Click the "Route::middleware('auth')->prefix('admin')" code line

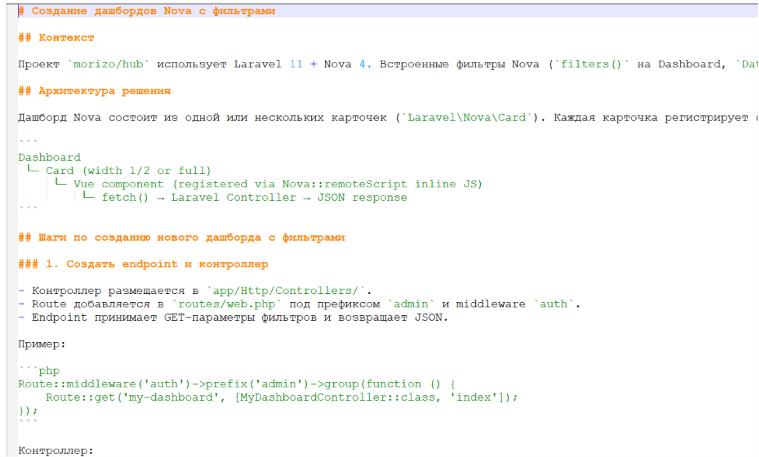pos(237,384)
